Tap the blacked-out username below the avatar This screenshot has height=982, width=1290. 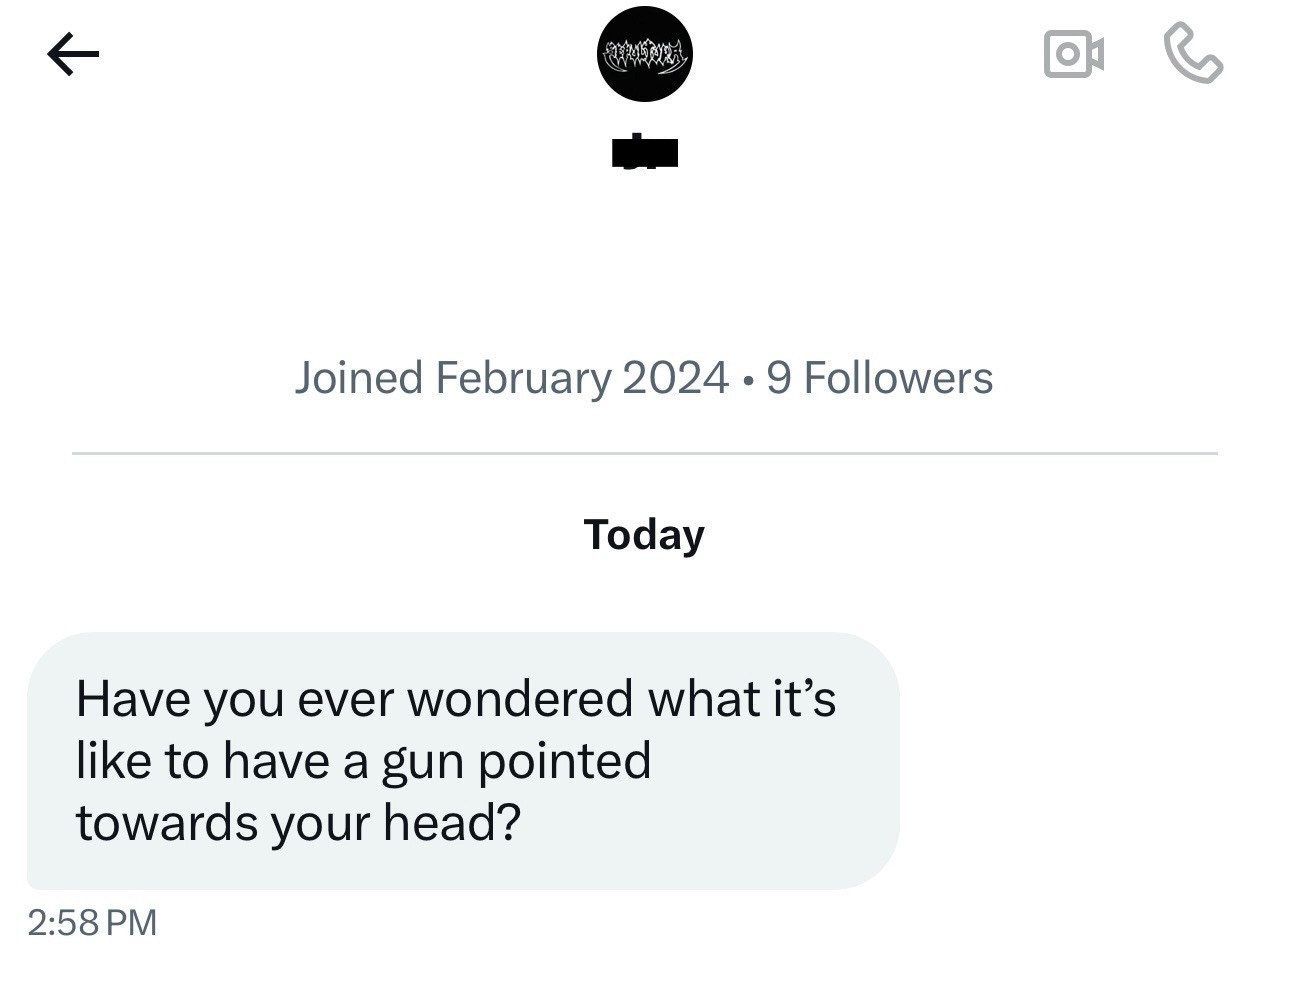pos(645,152)
